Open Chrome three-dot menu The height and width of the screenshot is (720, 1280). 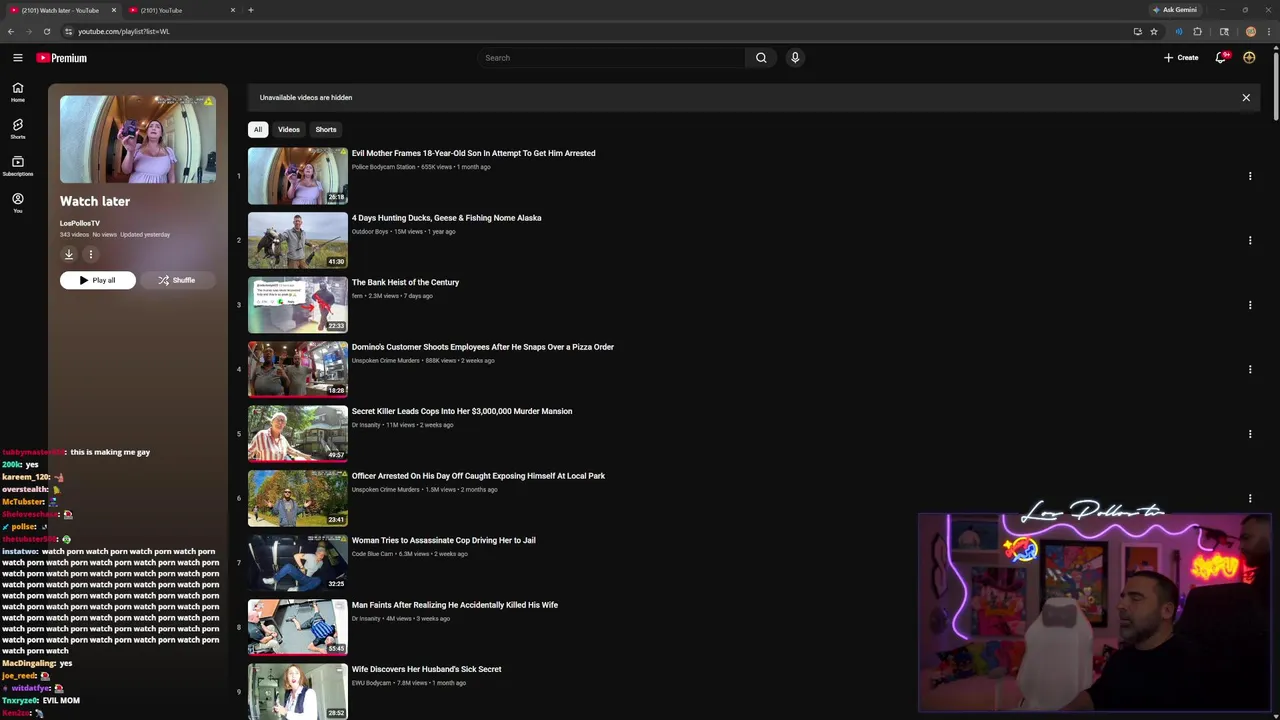click(x=1269, y=31)
